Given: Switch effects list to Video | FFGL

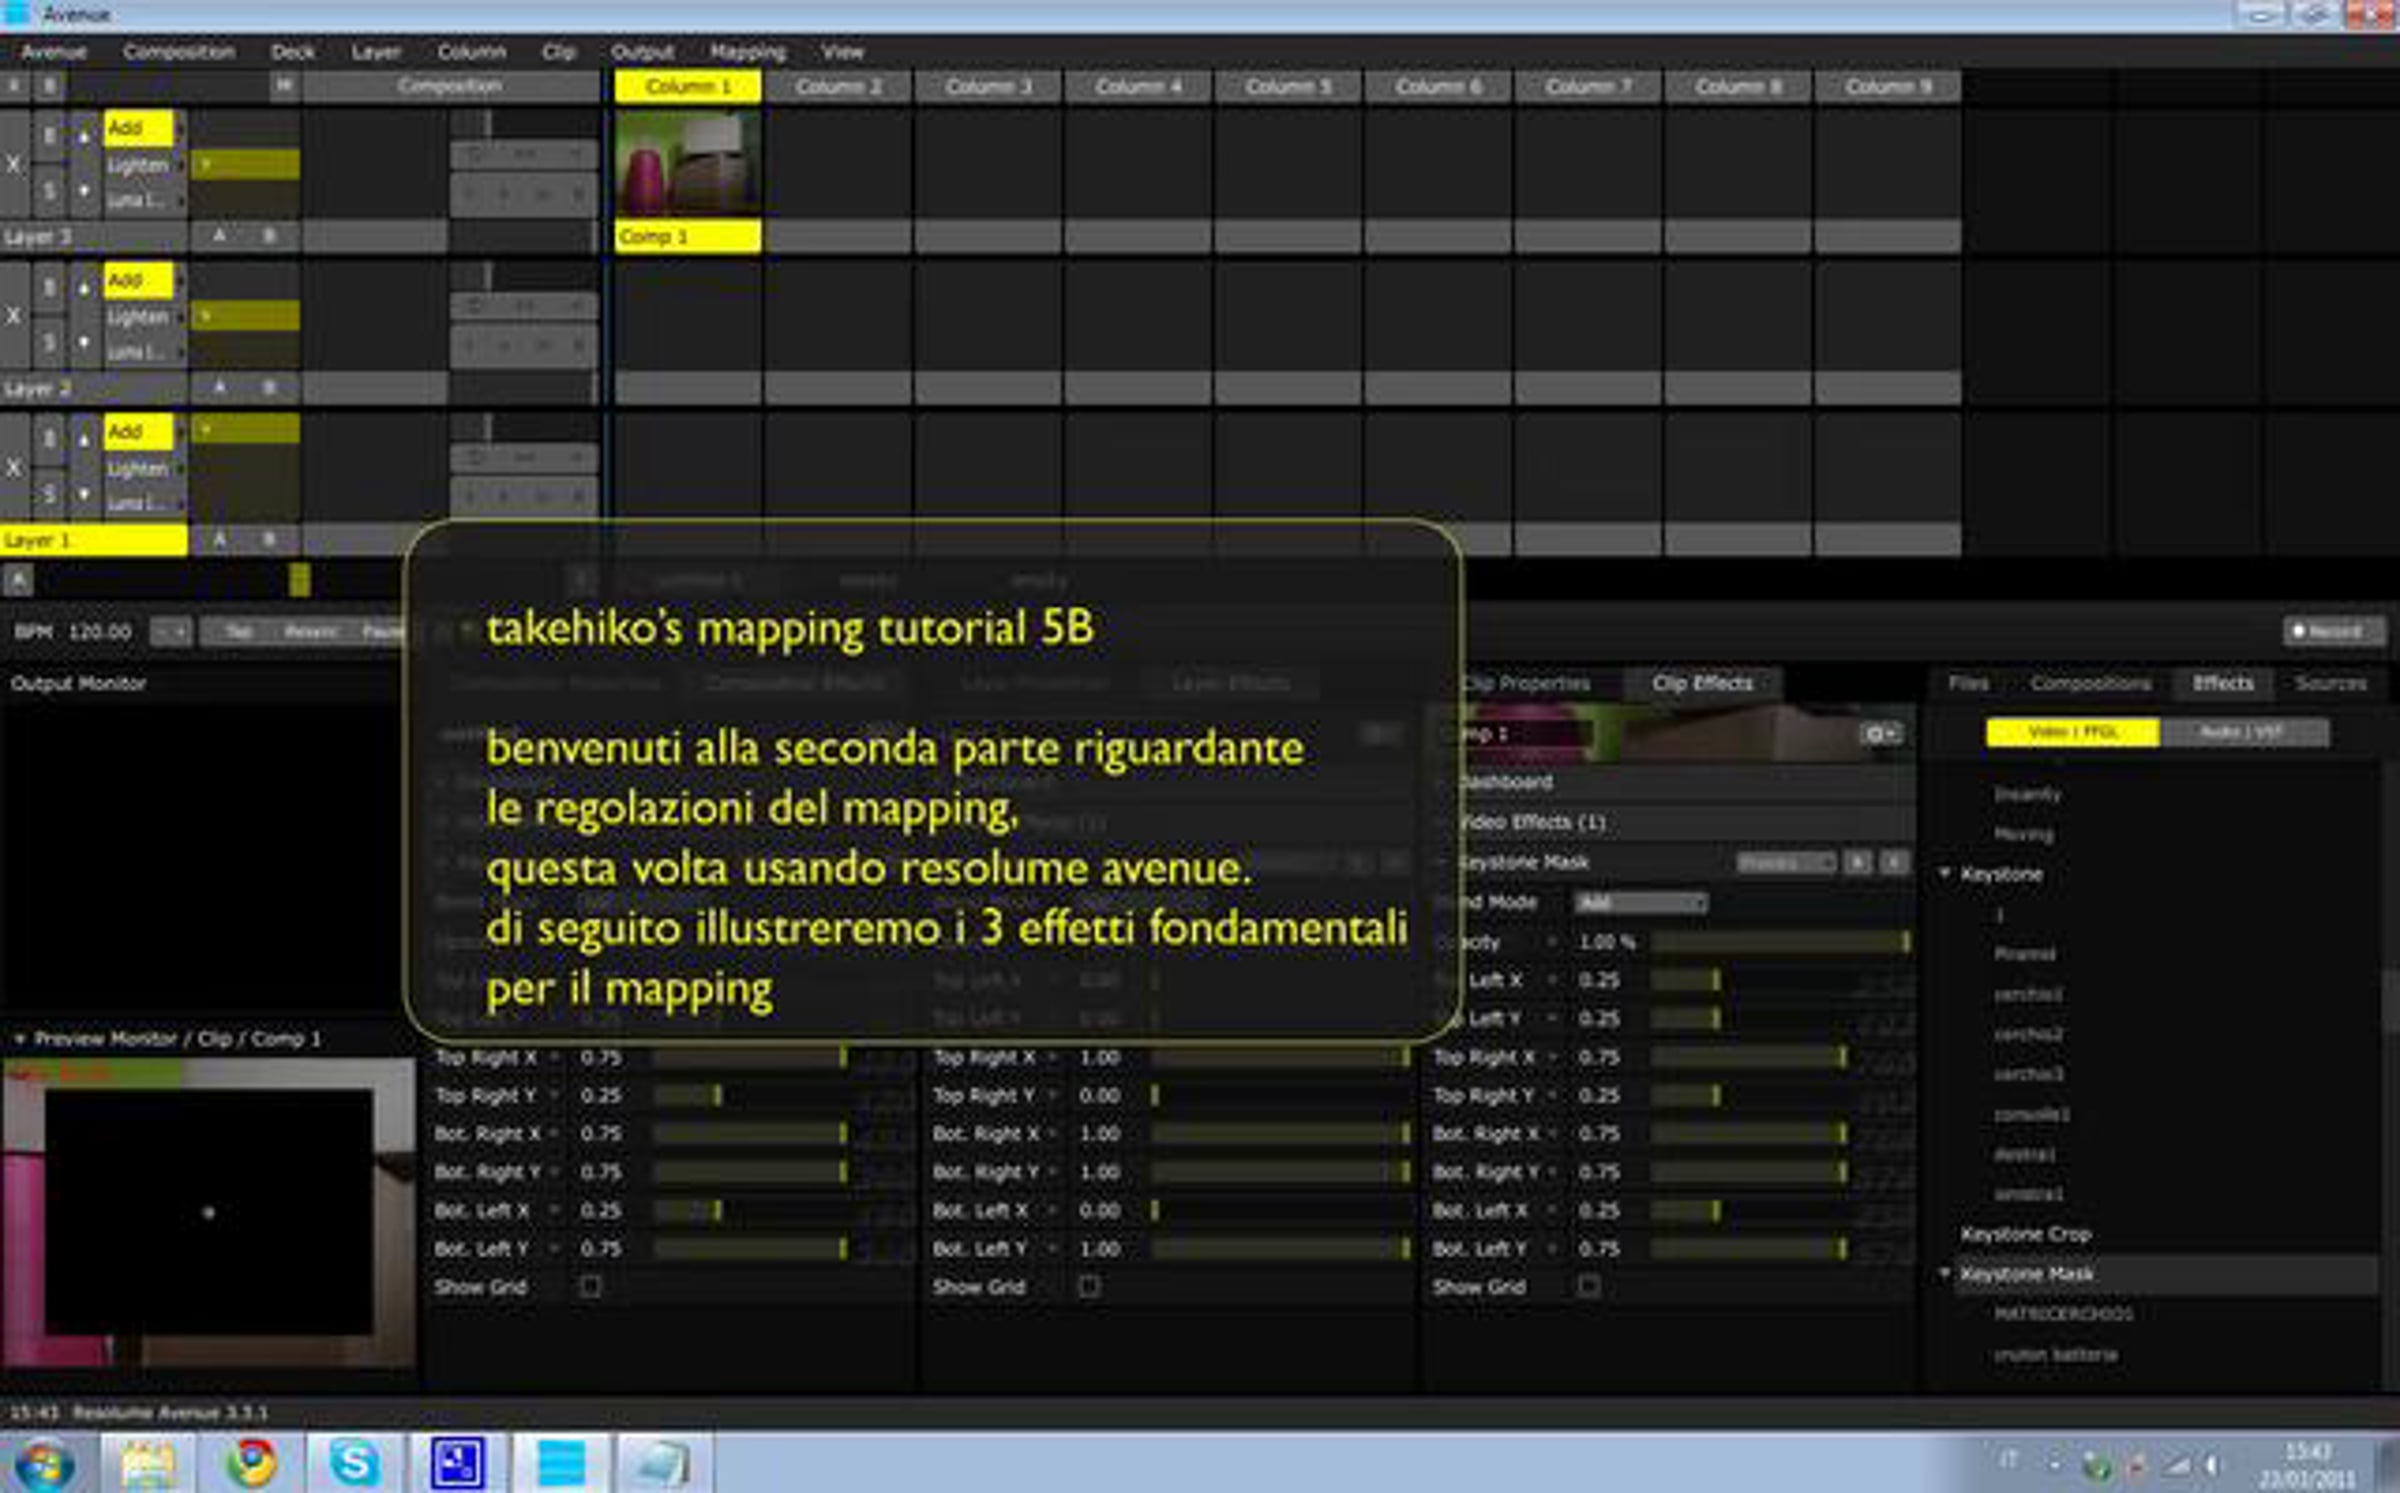Looking at the screenshot, I should point(2072,733).
